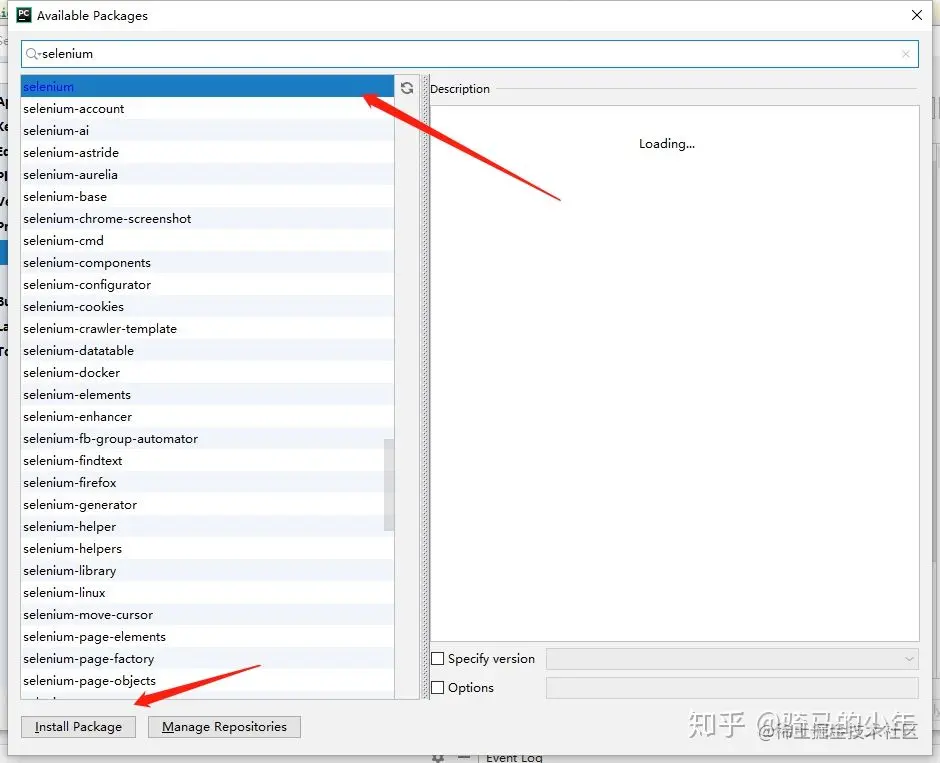The height and width of the screenshot is (763, 940).
Task: Click Event Log in background window
Action: coord(514,758)
